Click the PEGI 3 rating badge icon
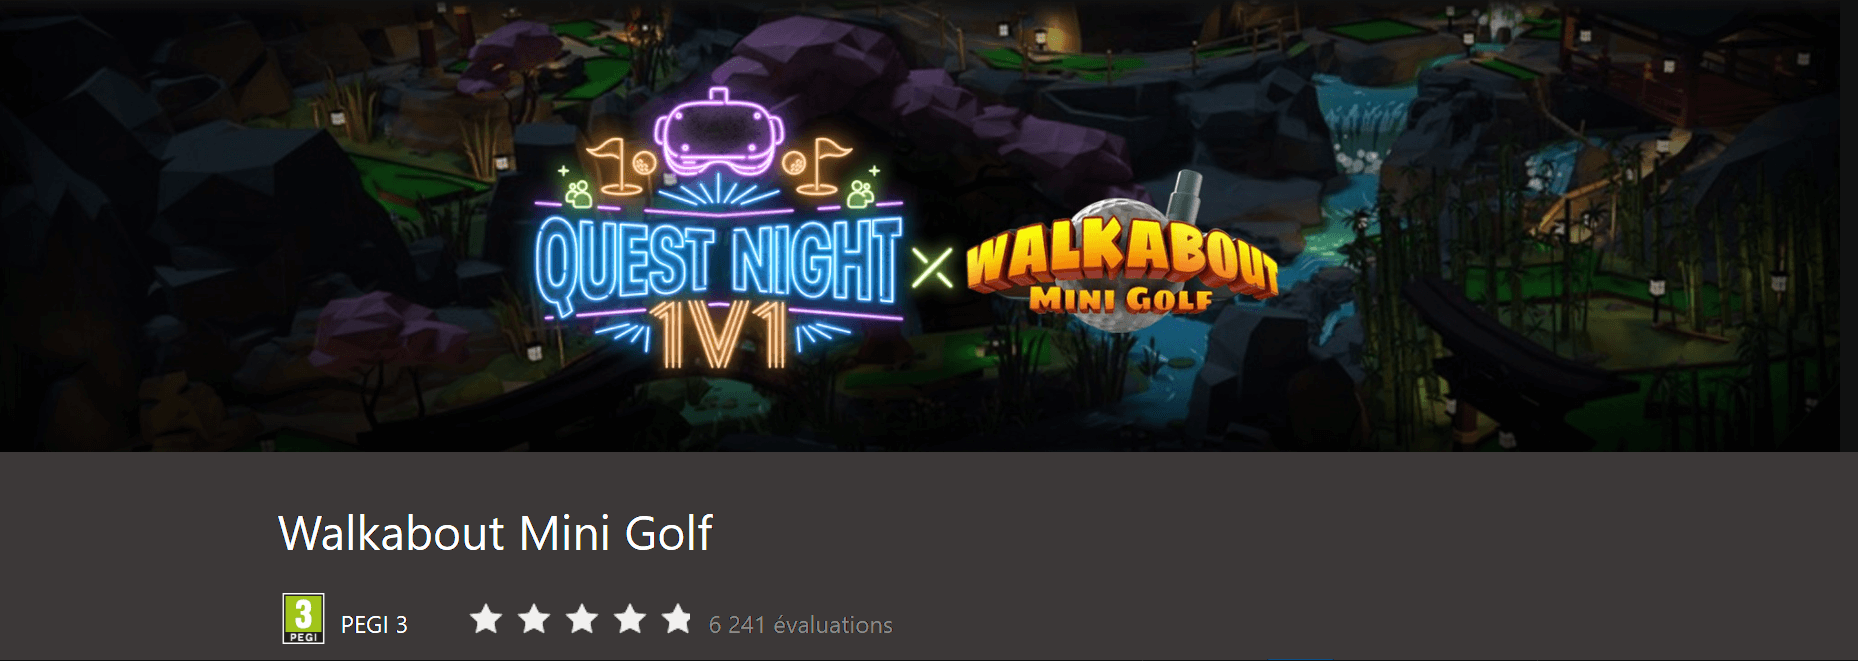 point(303,618)
